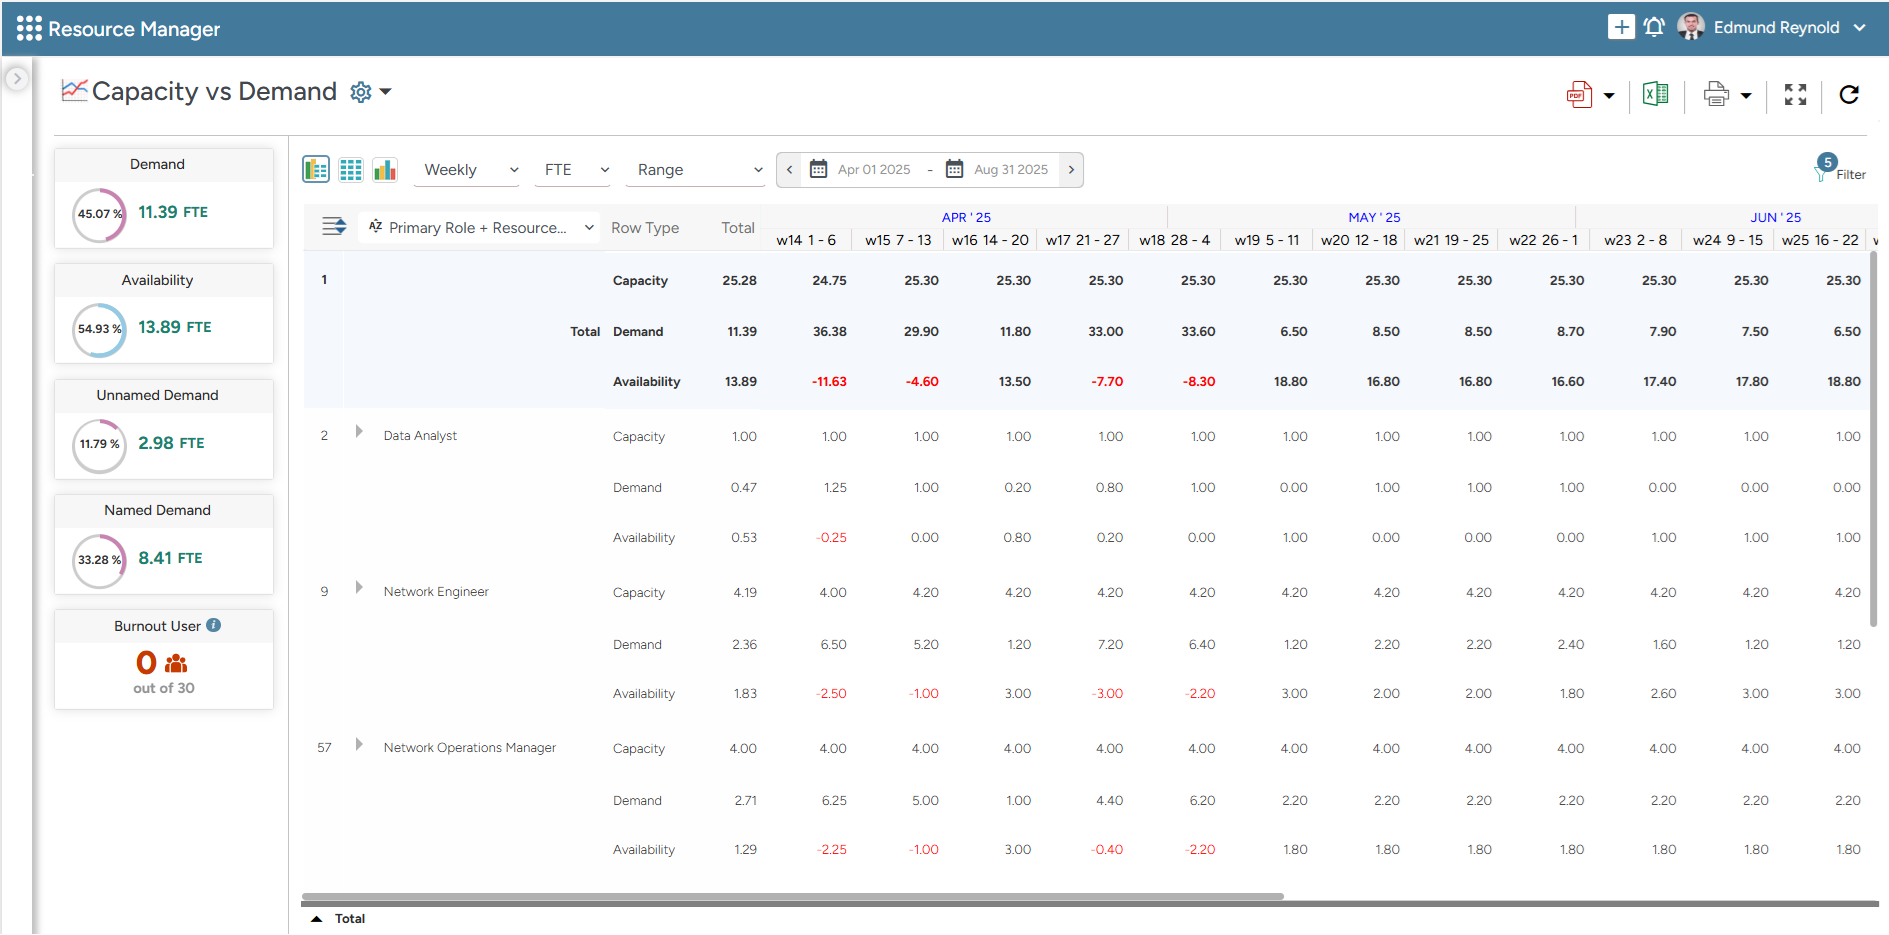Expand the Network Engineer row

point(359,588)
